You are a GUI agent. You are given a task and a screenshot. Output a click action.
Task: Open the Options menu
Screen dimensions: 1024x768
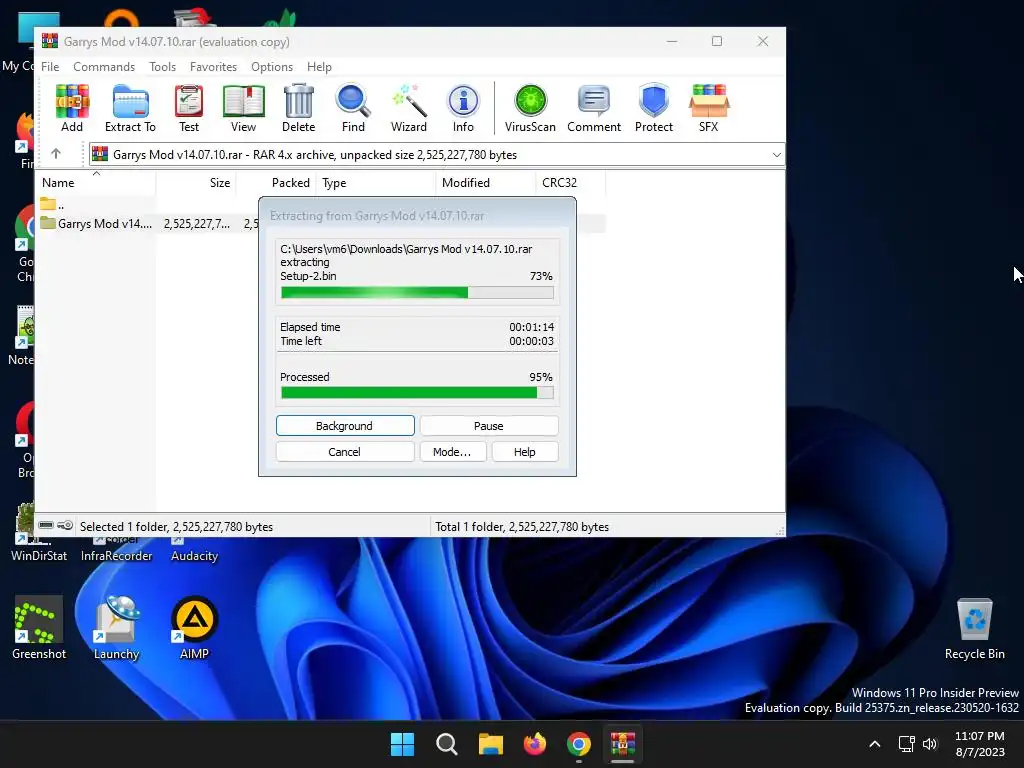pyautogui.click(x=272, y=67)
